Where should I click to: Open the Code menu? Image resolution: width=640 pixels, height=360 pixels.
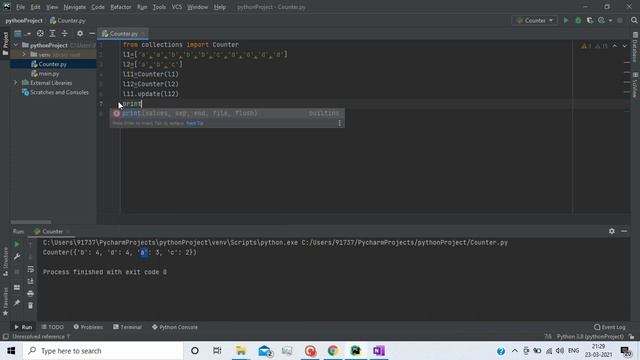tap(98, 7)
